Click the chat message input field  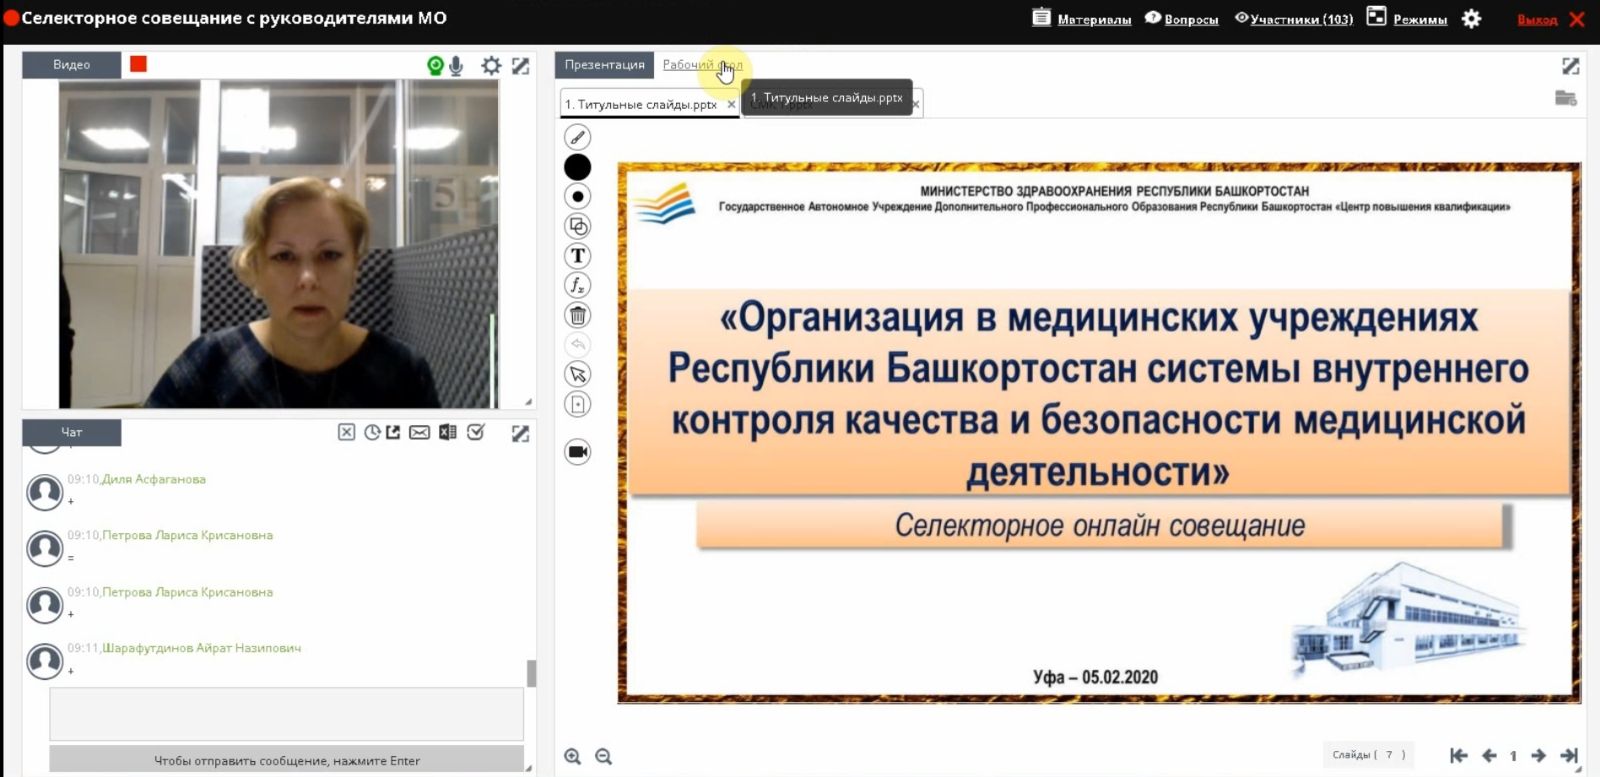286,714
